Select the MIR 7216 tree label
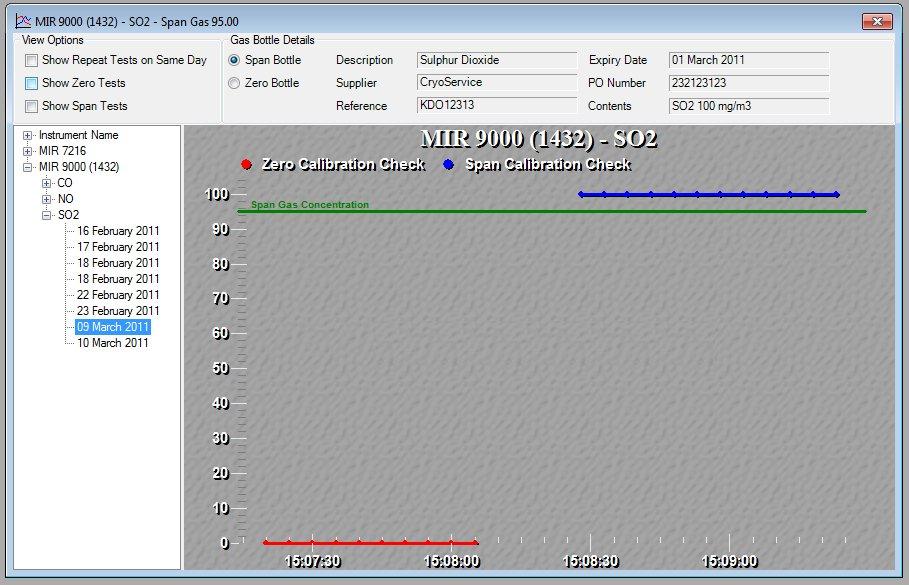 coord(62,151)
